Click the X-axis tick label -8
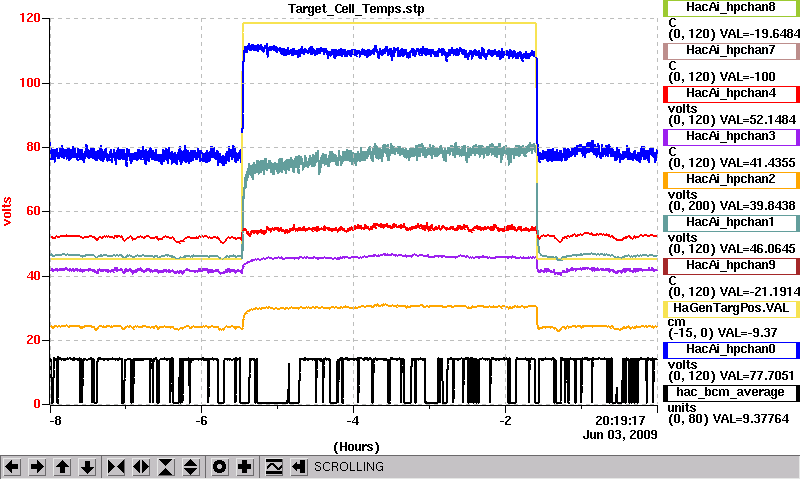The height and width of the screenshot is (479, 800). pyautogui.click(x=55, y=421)
